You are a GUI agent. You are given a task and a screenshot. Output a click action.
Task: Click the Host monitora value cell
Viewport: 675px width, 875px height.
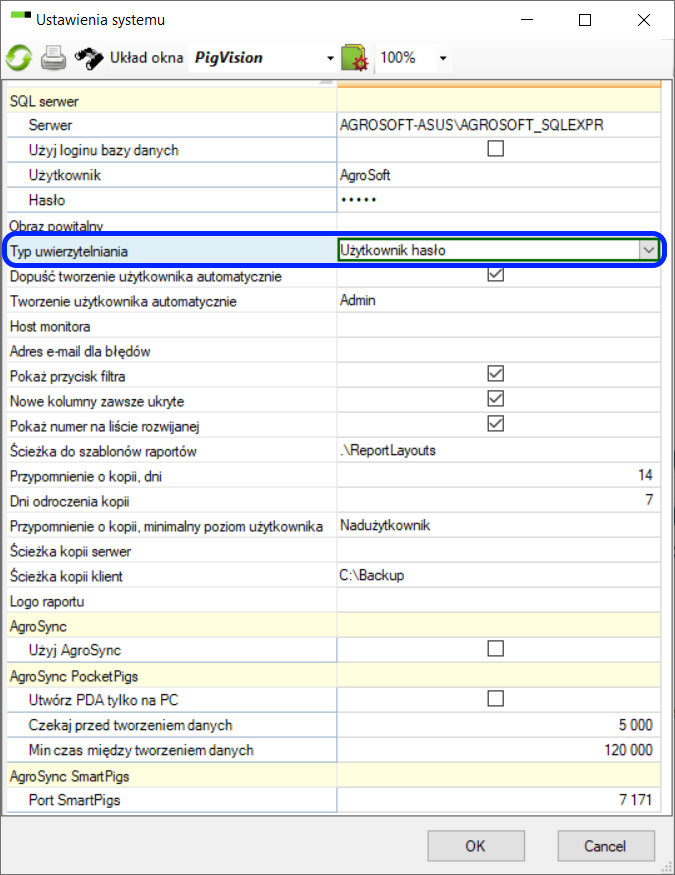[x=499, y=325]
